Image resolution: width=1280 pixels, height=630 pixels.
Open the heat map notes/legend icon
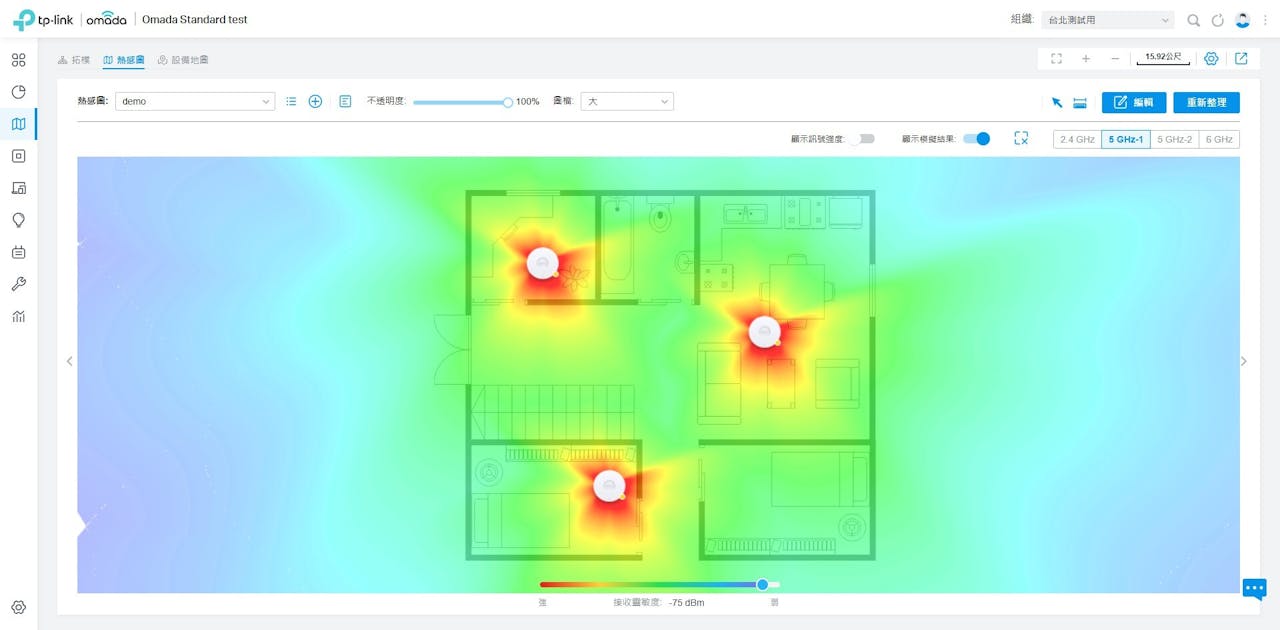tap(345, 101)
